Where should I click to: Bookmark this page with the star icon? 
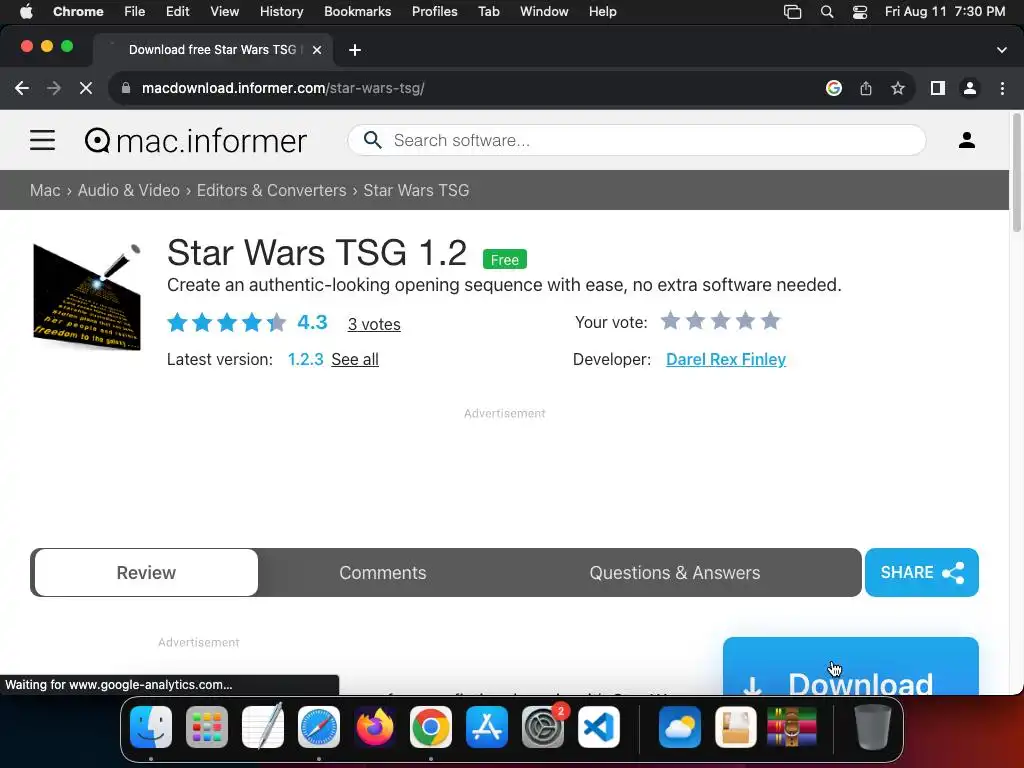(898, 88)
